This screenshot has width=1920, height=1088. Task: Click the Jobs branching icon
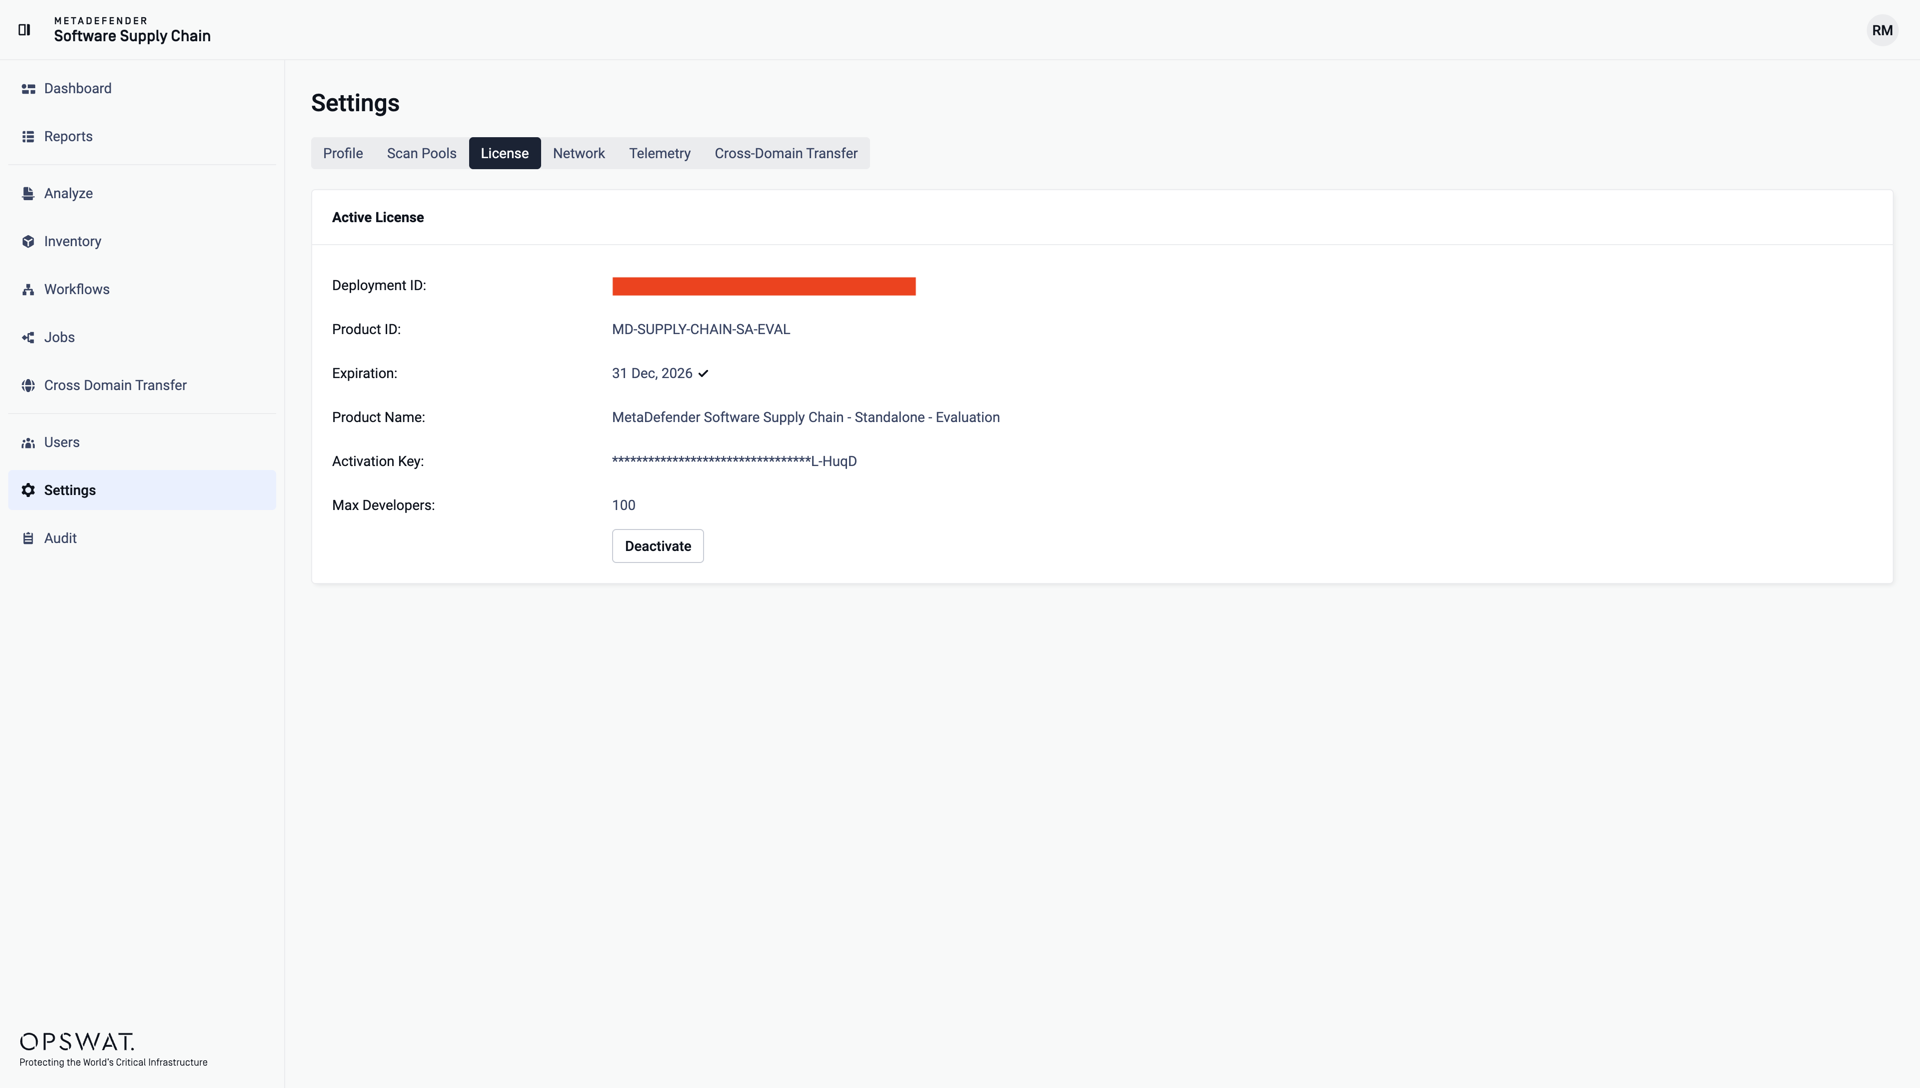(28, 338)
